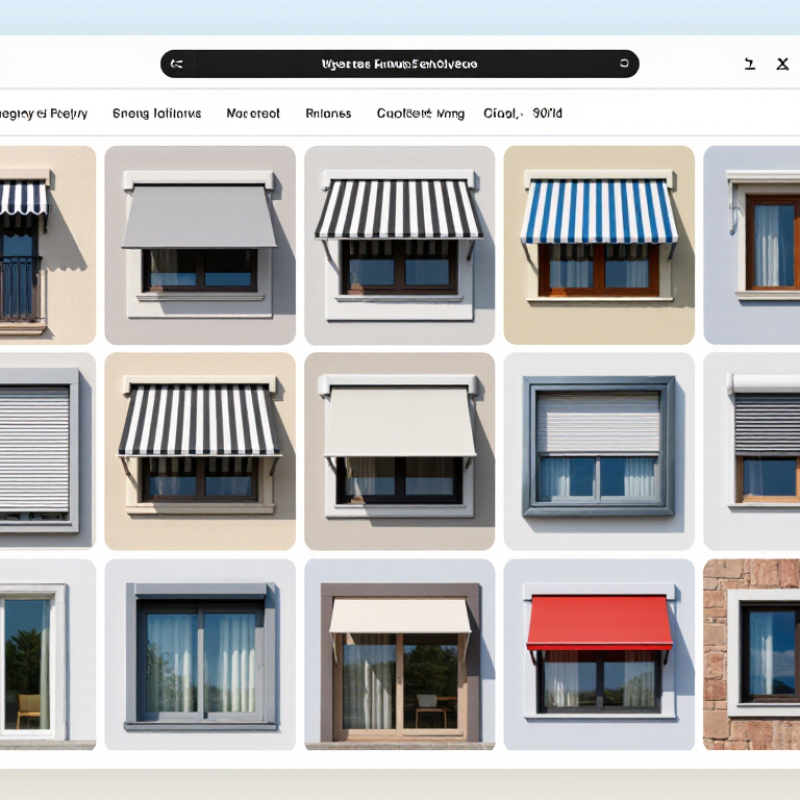
Task: Select the closed white roller shutter thumbnail
Action: pyautogui.click(x=48, y=452)
